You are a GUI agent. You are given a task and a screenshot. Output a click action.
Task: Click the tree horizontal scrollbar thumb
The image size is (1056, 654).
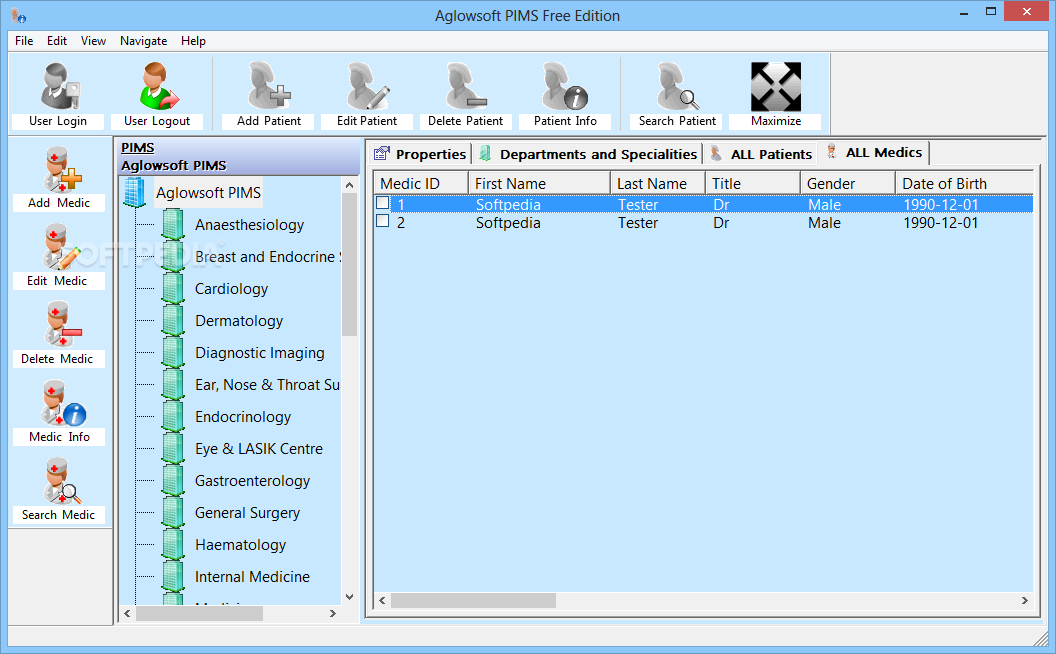(199, 613)
